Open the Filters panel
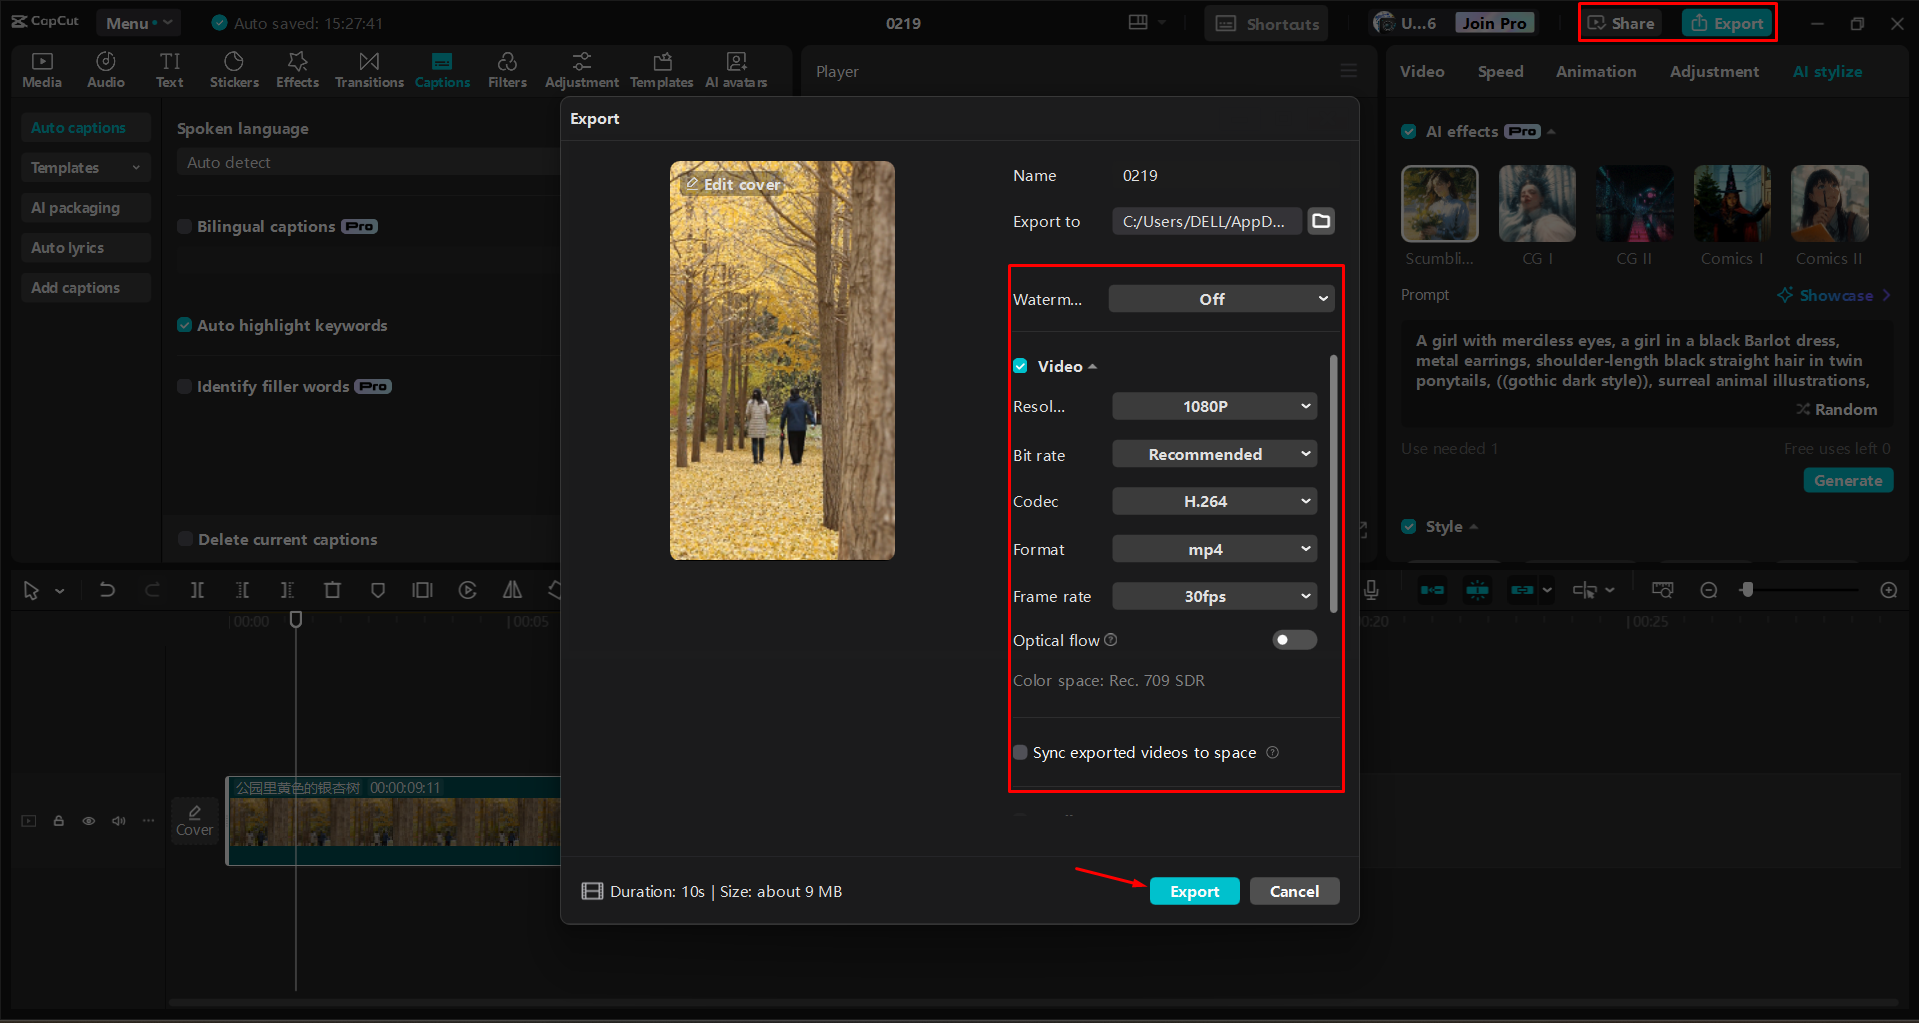The height and width of the screenshot is (1023, 1919). [x=507, y=69]
